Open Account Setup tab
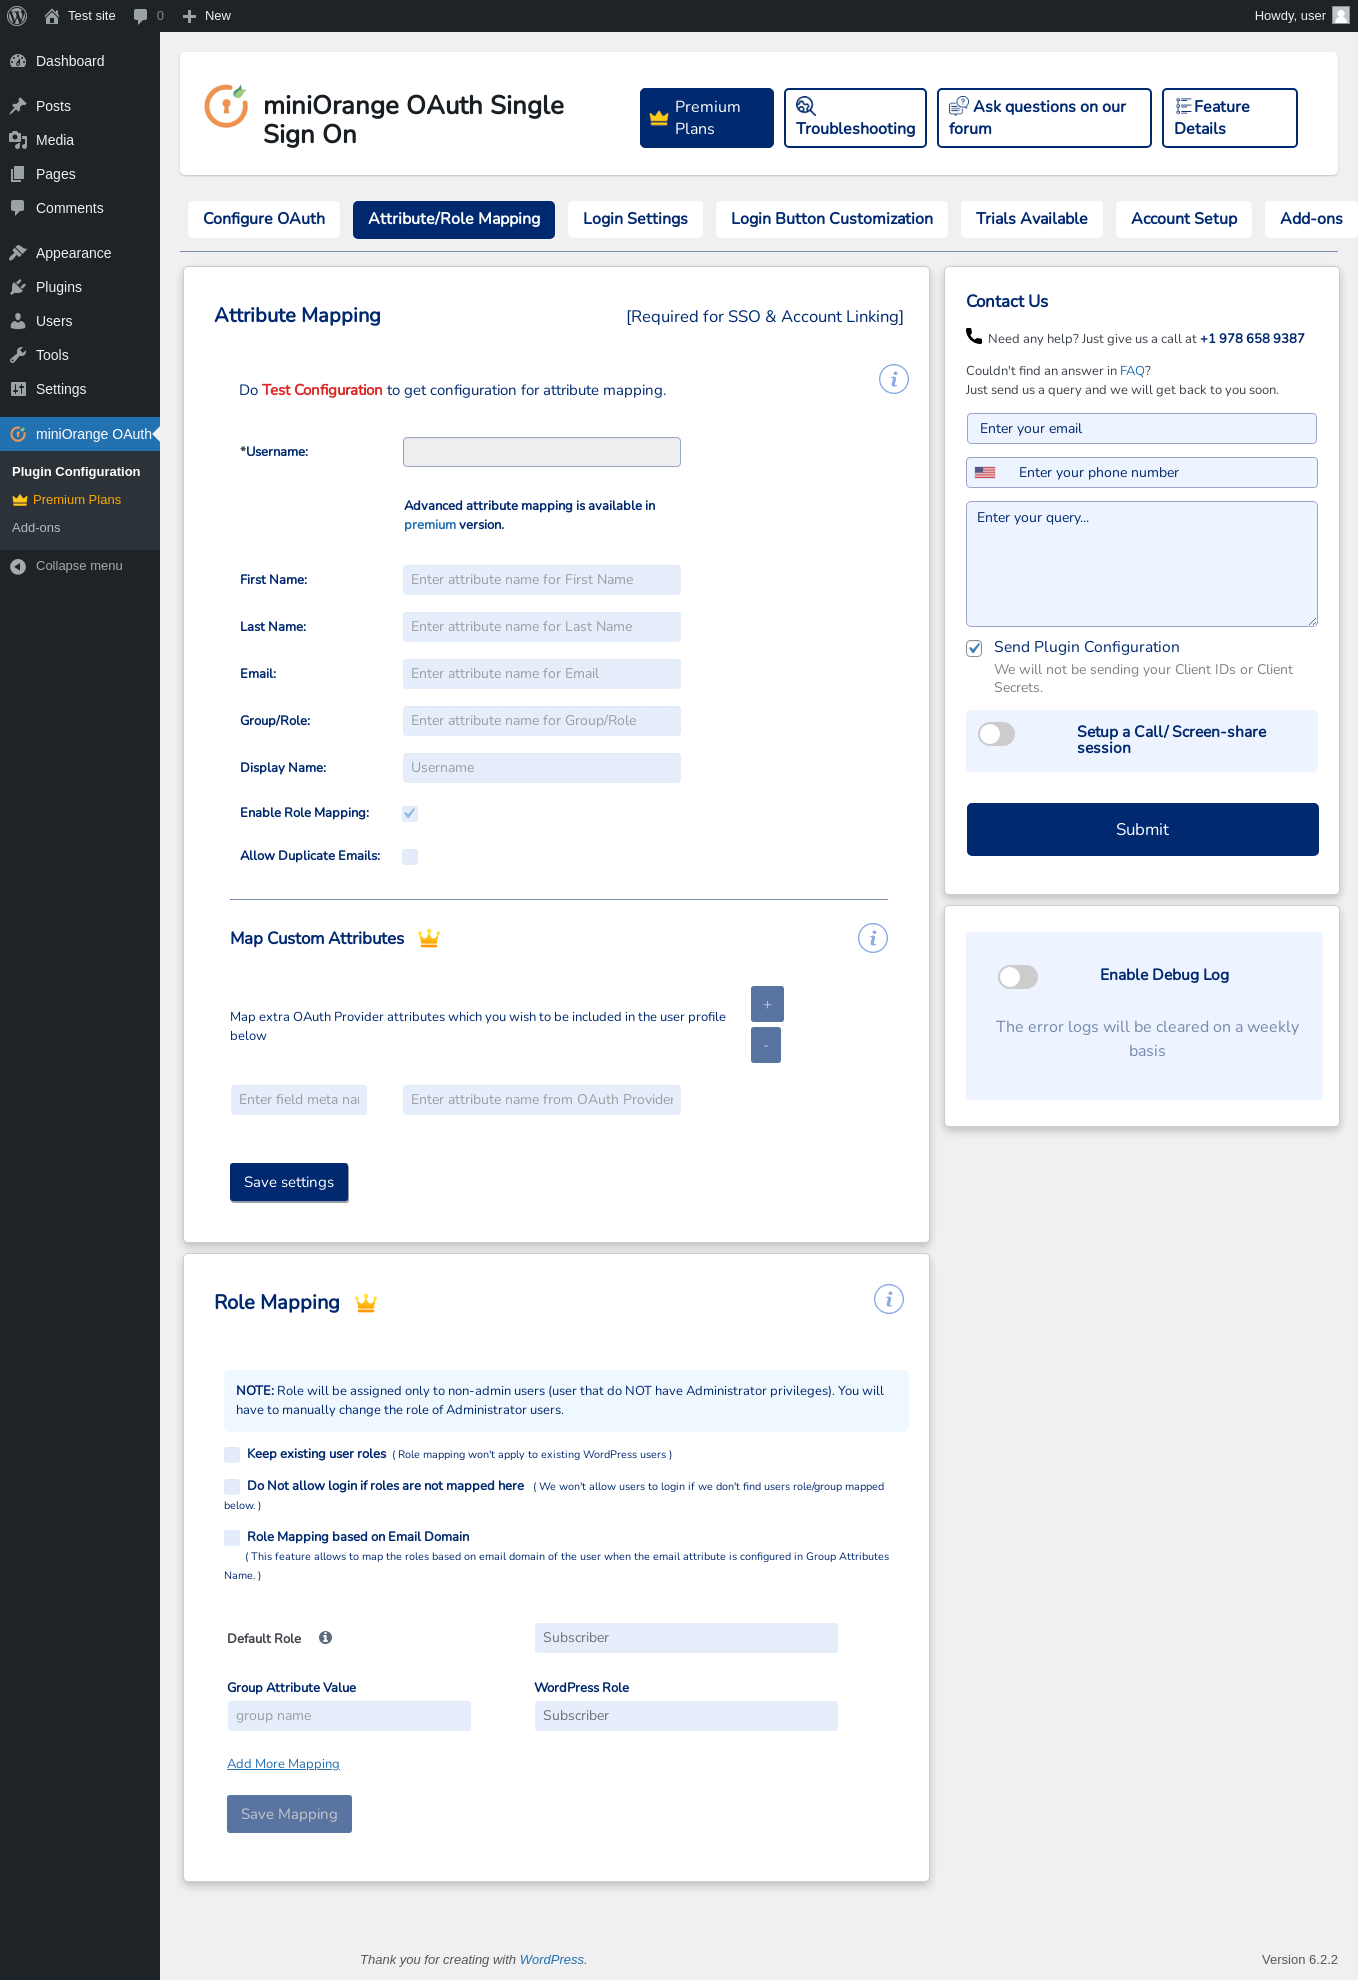Screen dimensions: 1358x1980 point(1184,219)
